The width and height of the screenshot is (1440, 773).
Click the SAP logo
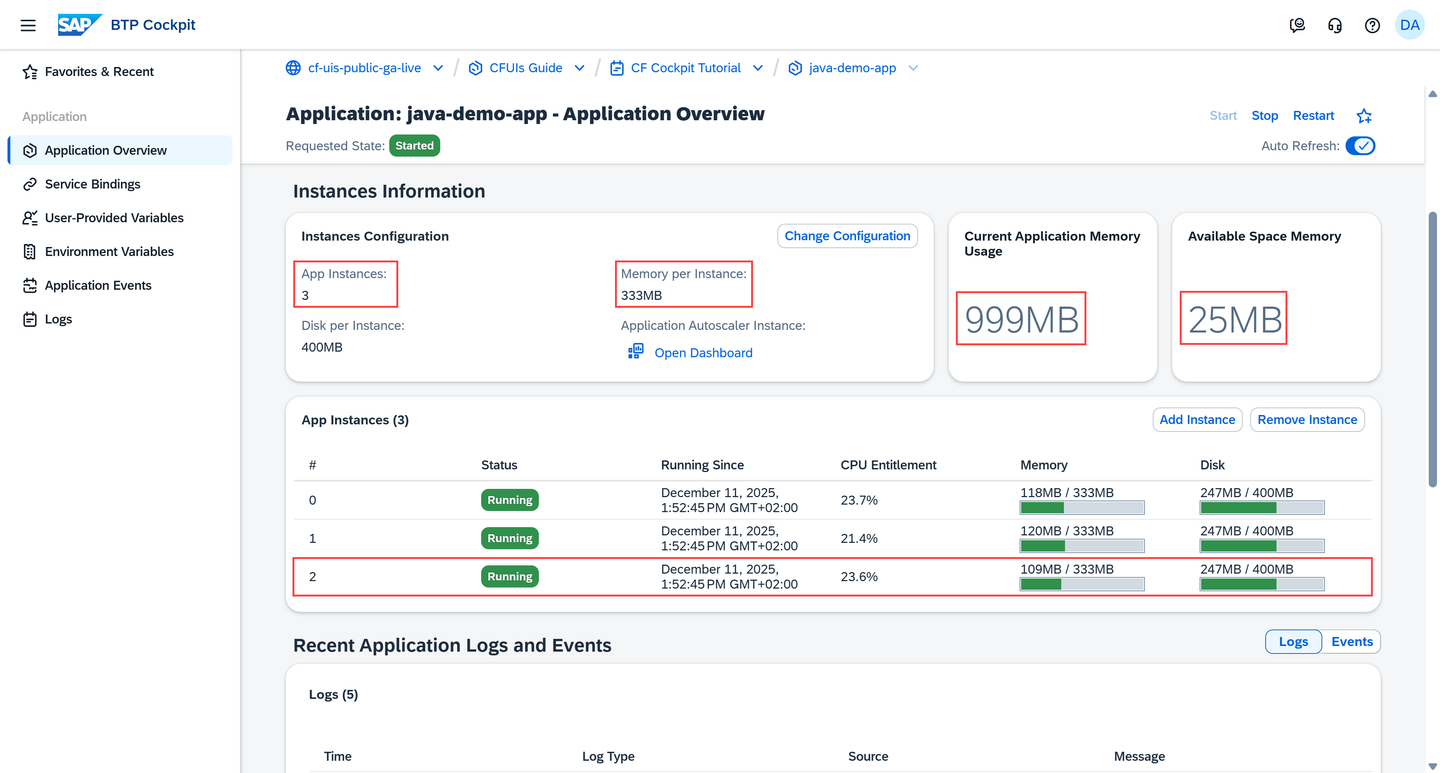point(79,25)
